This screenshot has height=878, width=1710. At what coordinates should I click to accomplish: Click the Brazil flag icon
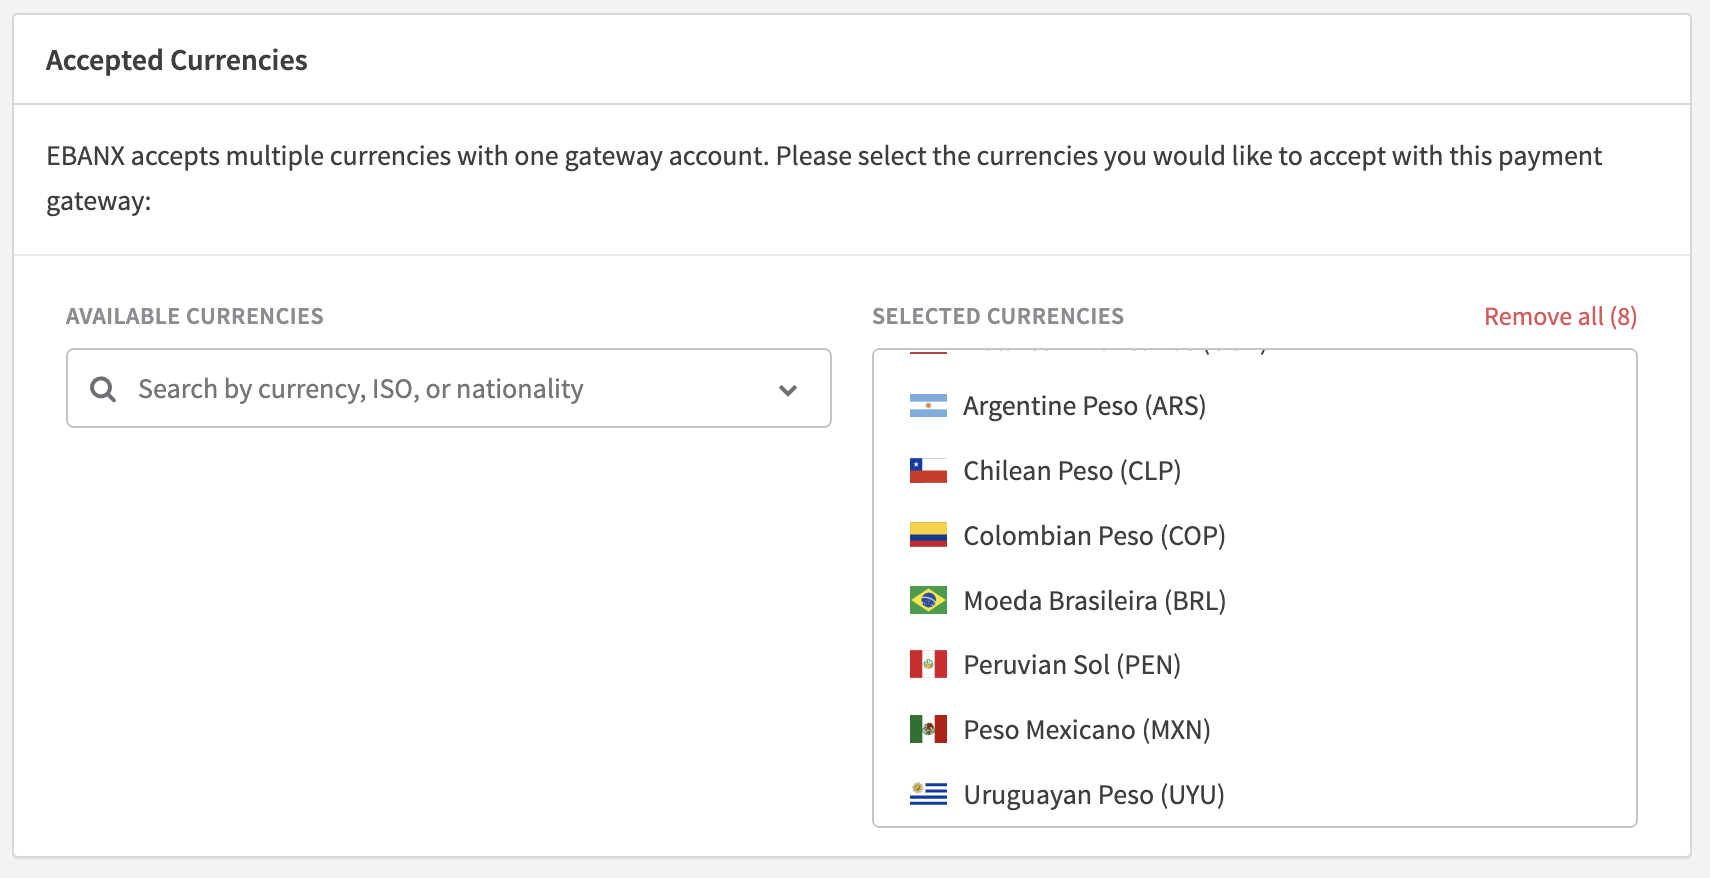pos(928,600)
